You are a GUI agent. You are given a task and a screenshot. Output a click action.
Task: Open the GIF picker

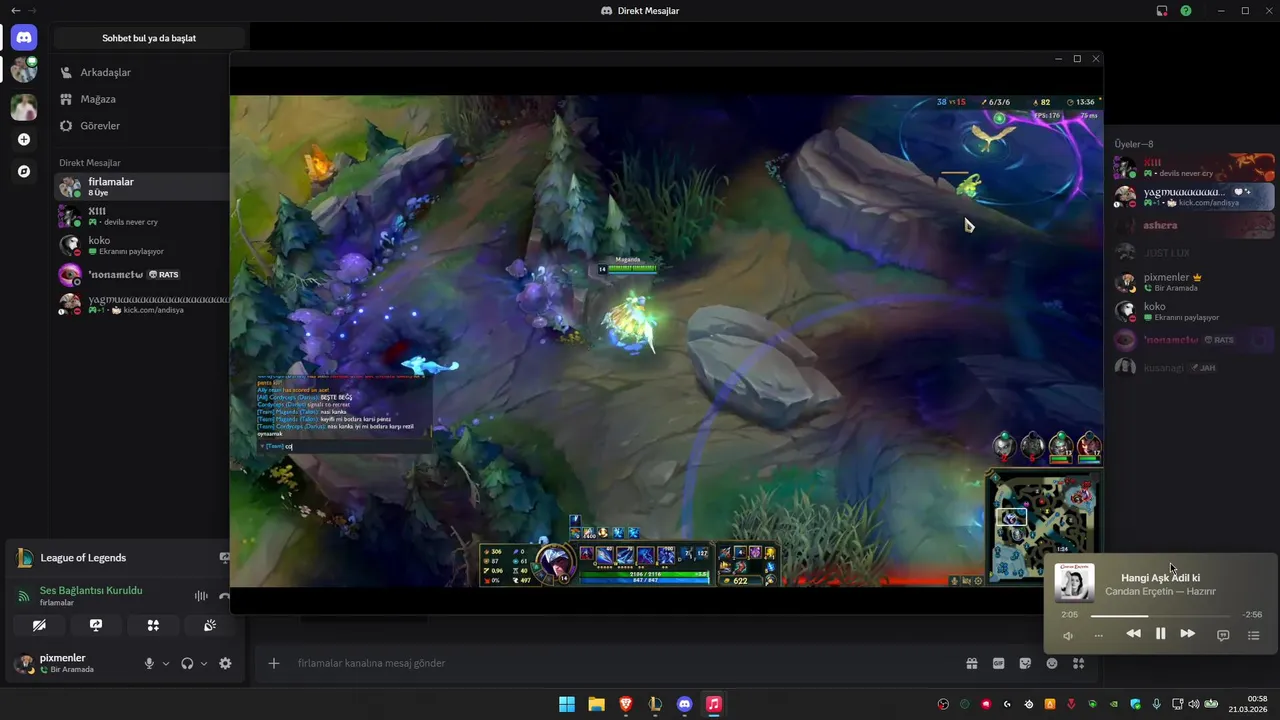(998, 663)
